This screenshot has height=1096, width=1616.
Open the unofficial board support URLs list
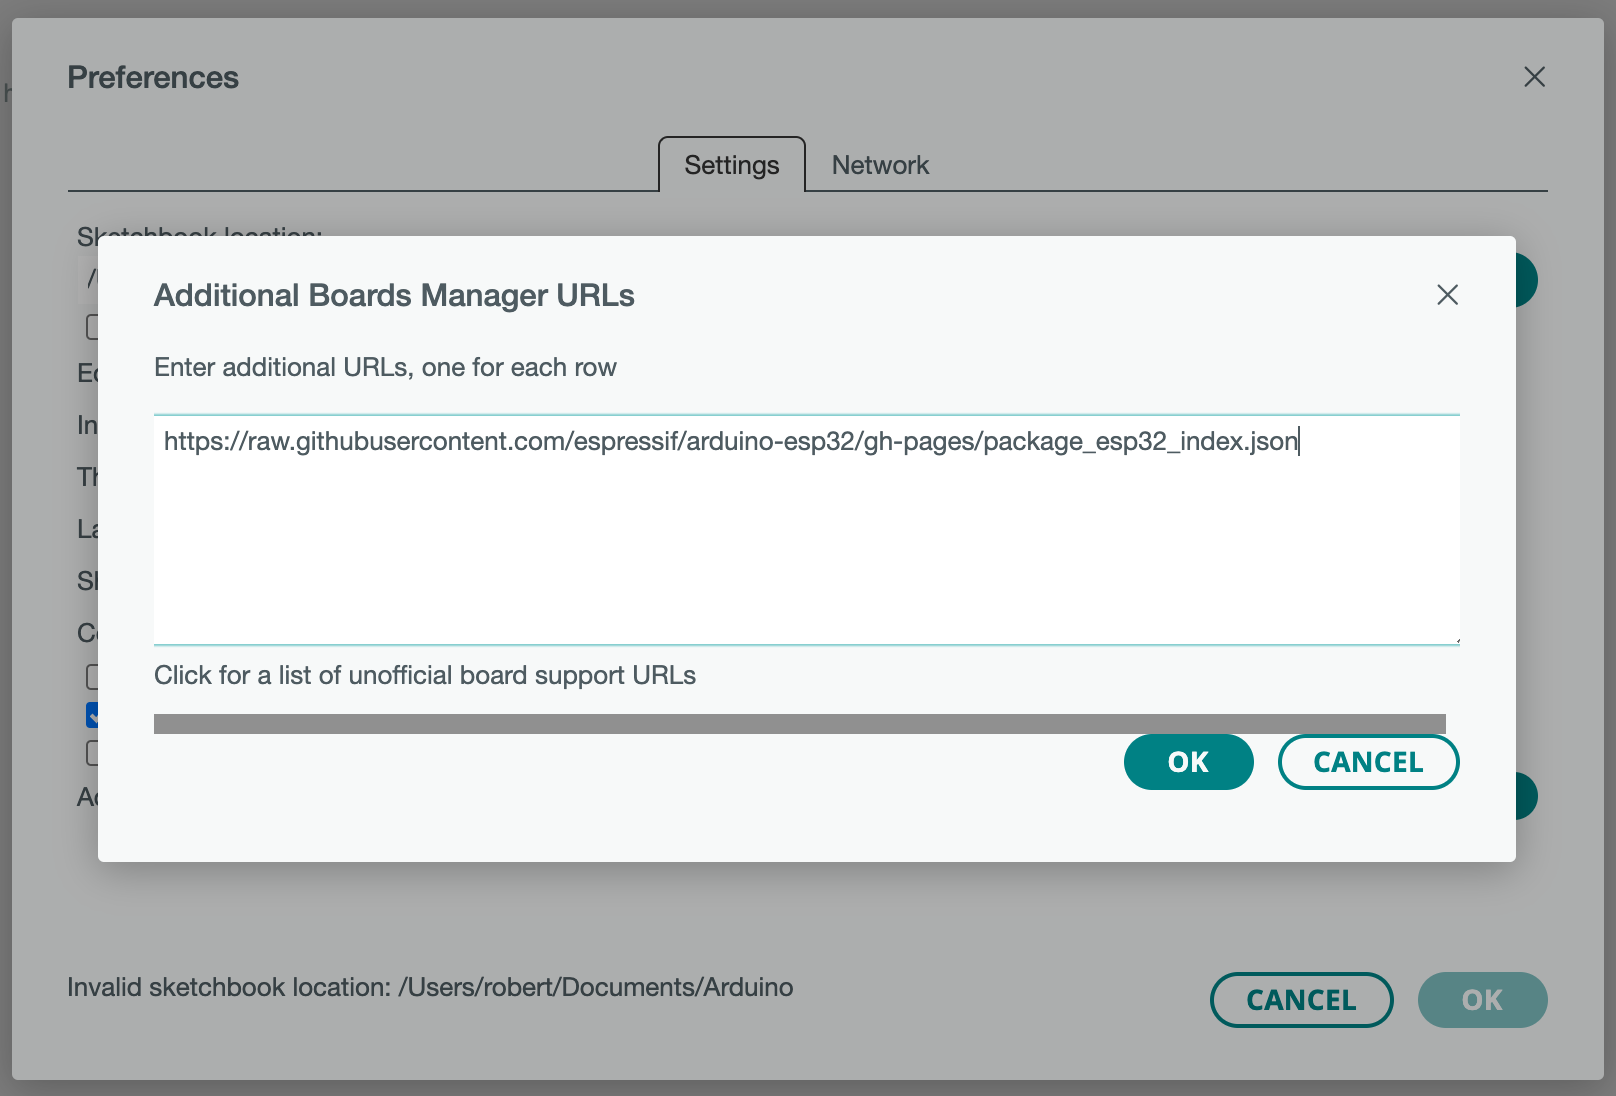pyautogui.click(x=425, y=675)
